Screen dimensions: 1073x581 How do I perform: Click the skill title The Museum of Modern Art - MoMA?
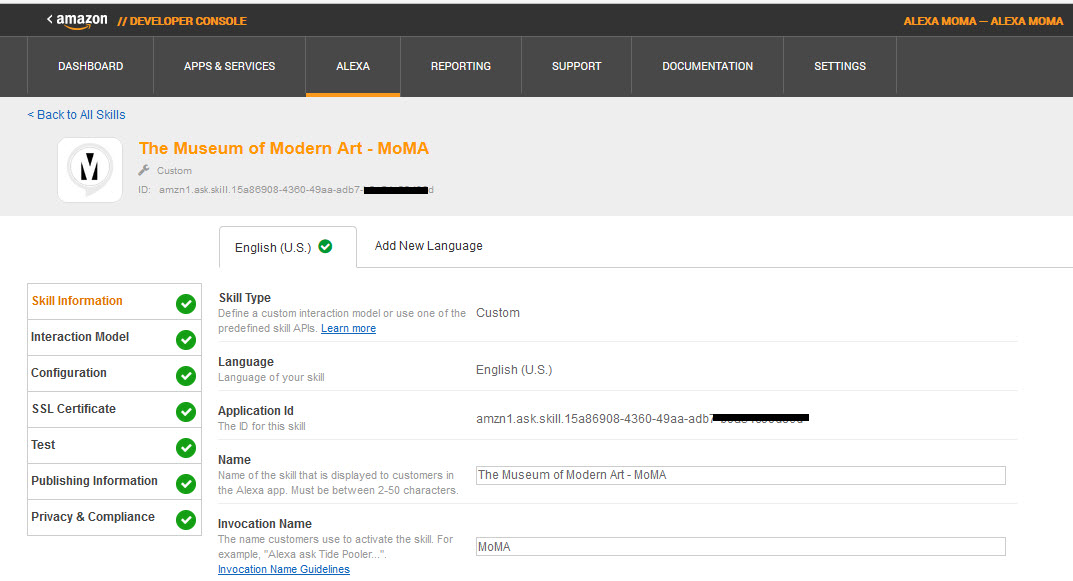pos(284,149)
